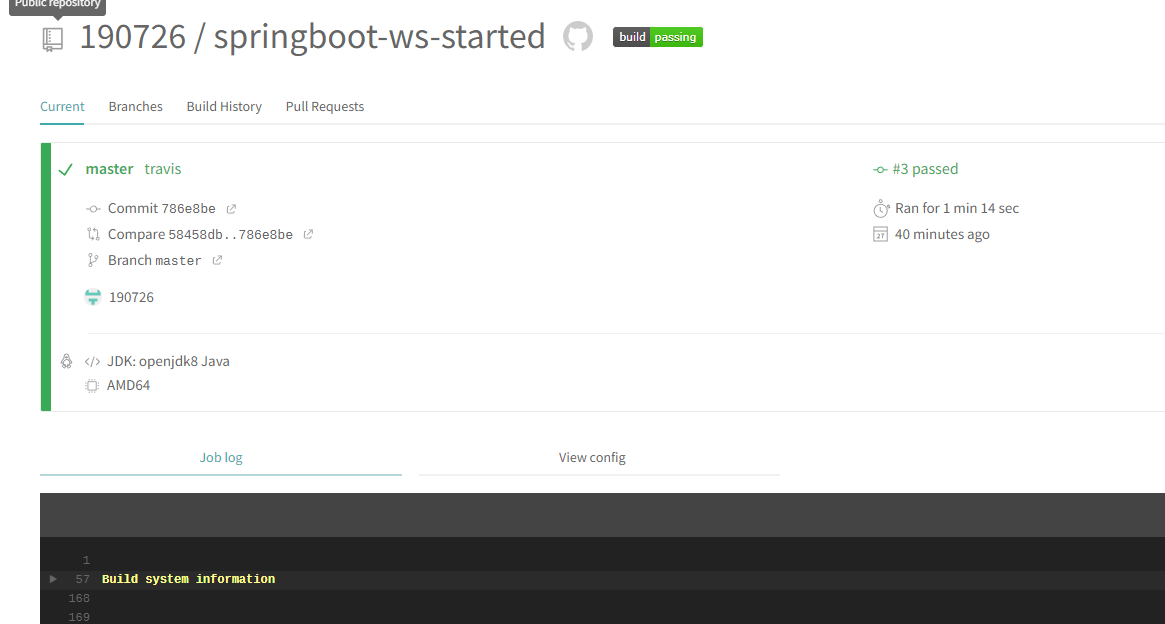
Task: Click the GitHub octocat icon beside repository name
Action: (578, 37)
